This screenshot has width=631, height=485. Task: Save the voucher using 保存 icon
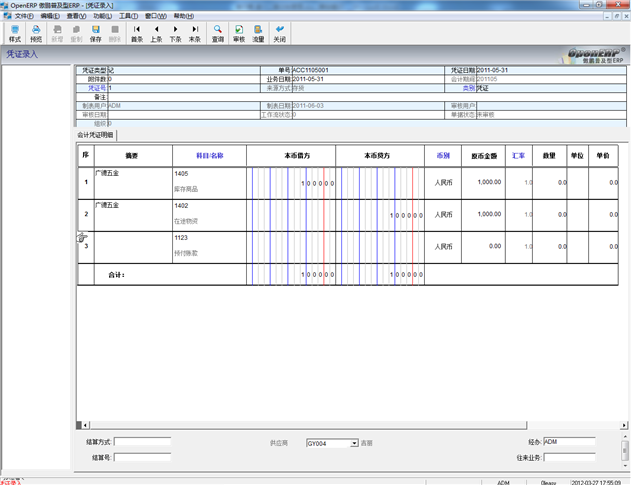coord(95,33)
